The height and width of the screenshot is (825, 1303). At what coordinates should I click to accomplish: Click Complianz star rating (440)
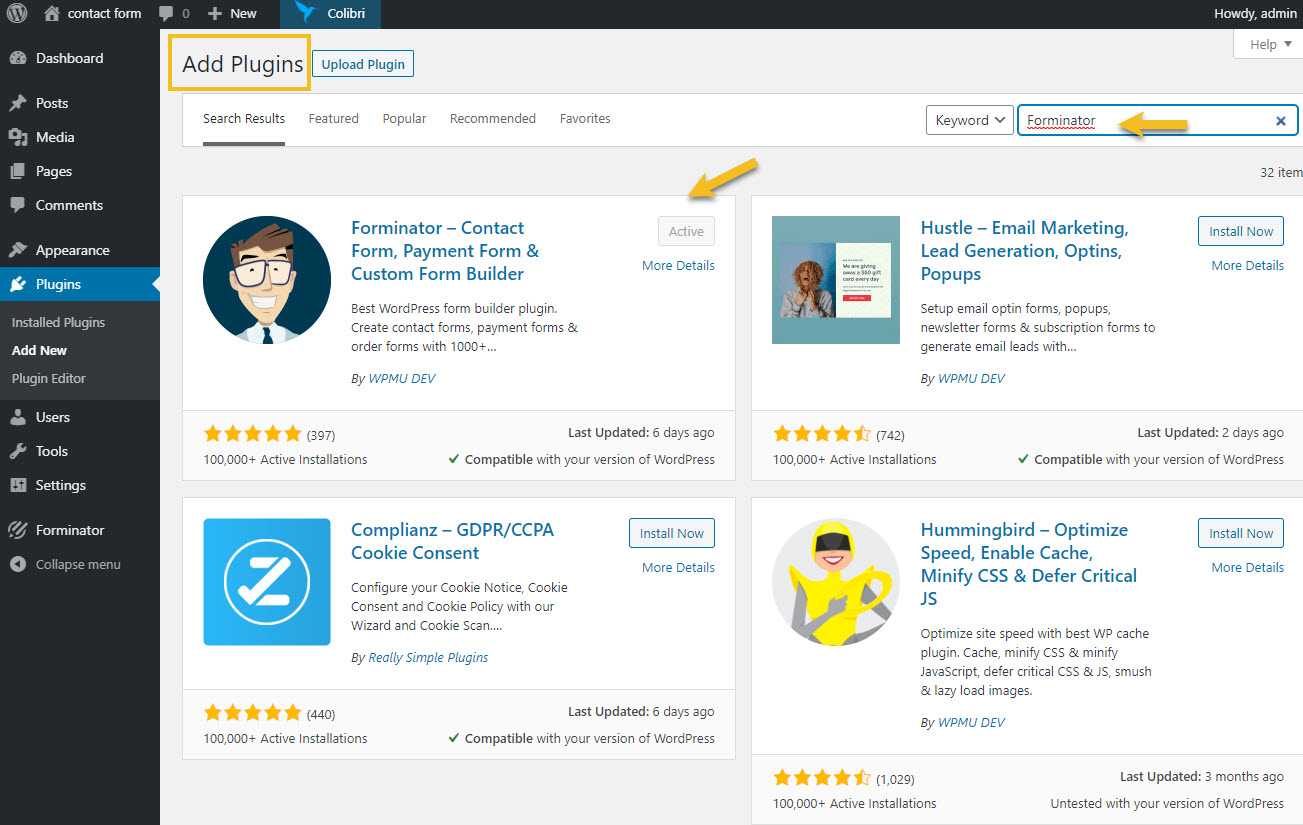pos(252,714)
